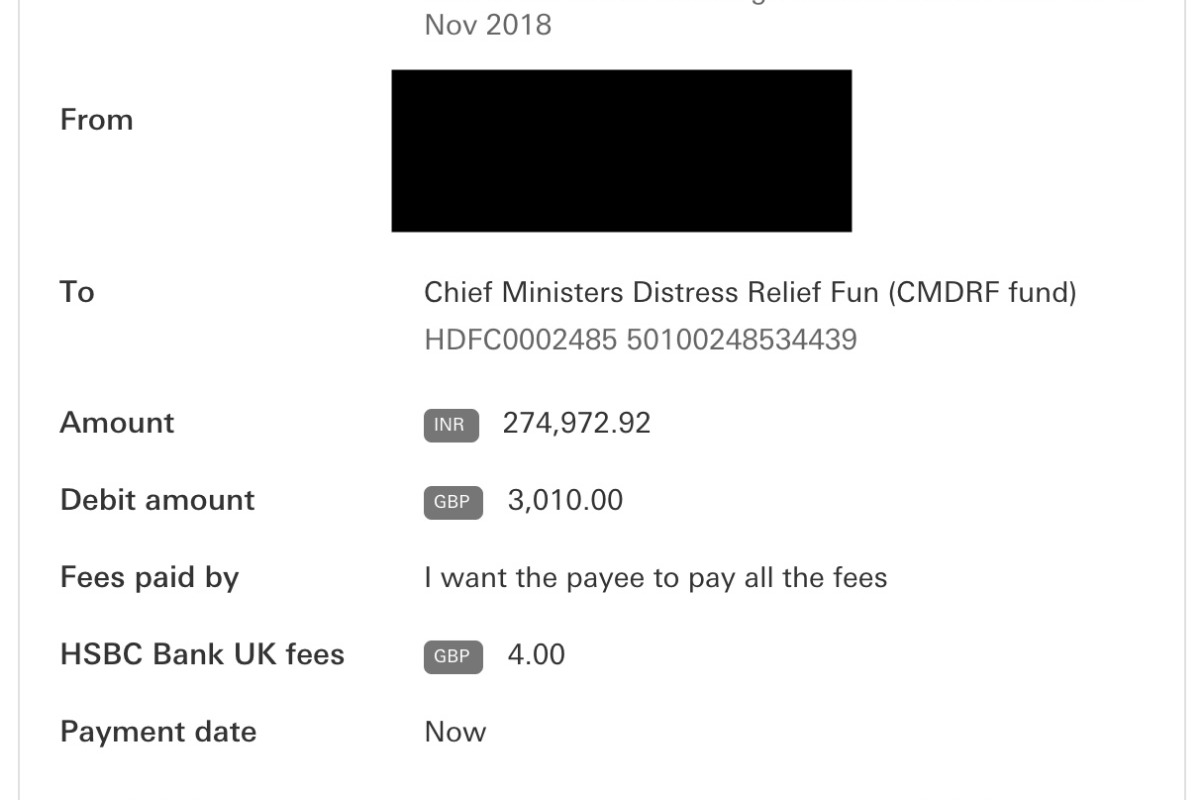The height and width of the screenshot is (800, 1200).
Task: Click the Amount label
Action: [117, 423]
